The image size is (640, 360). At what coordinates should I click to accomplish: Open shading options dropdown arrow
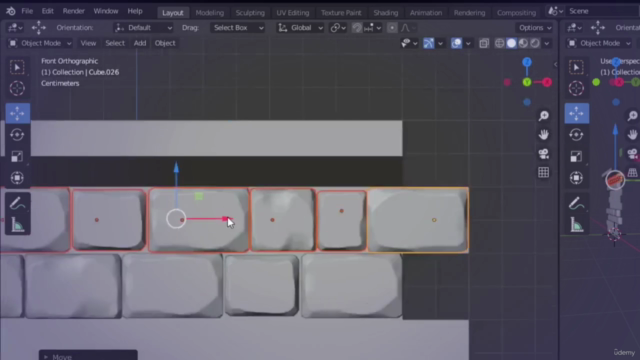tap(547, 43)
